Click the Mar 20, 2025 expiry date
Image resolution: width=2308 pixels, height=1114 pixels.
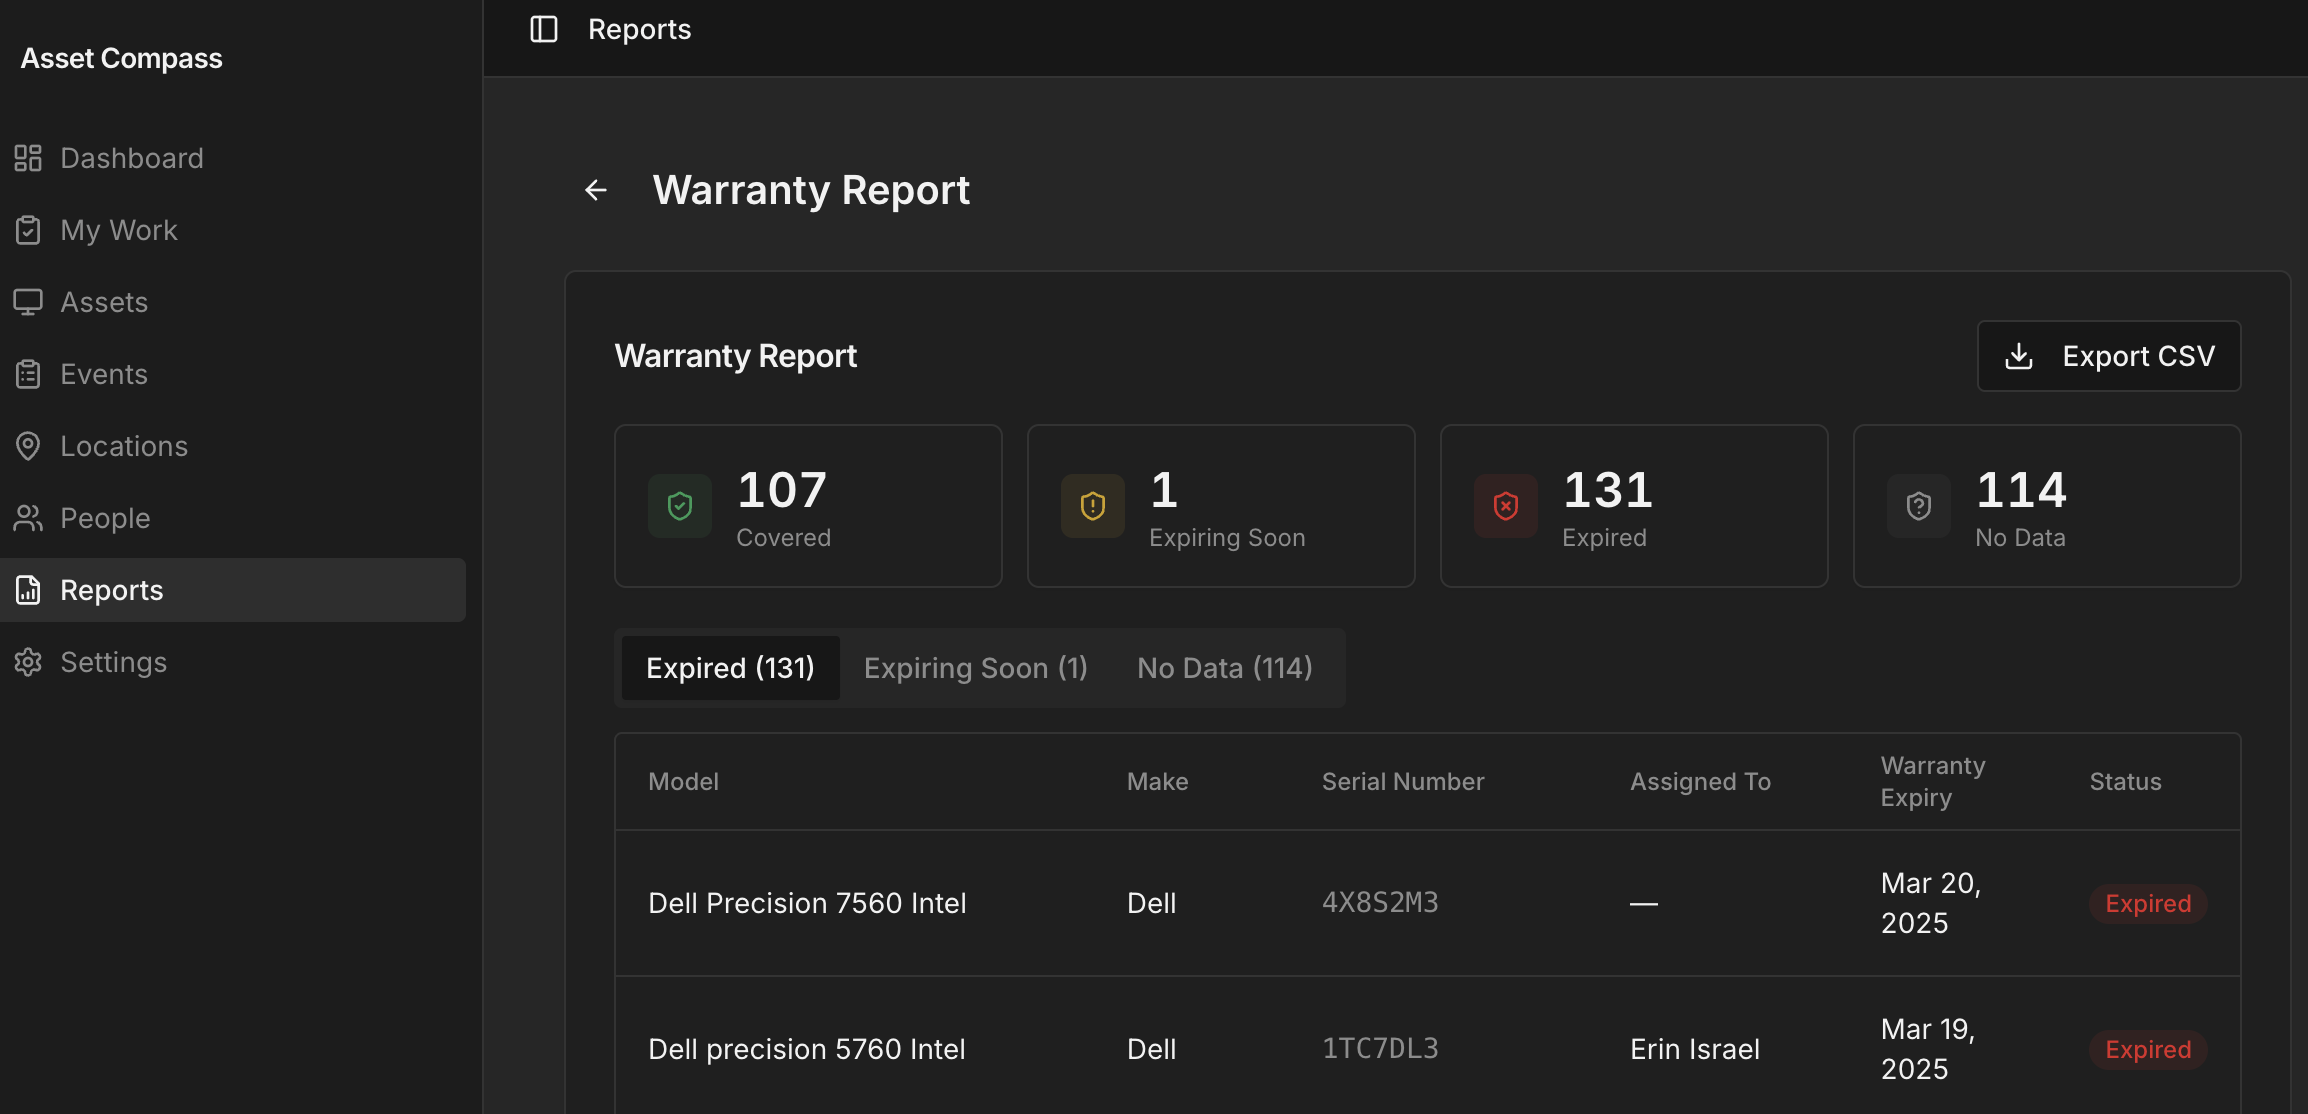point(1931,903)
